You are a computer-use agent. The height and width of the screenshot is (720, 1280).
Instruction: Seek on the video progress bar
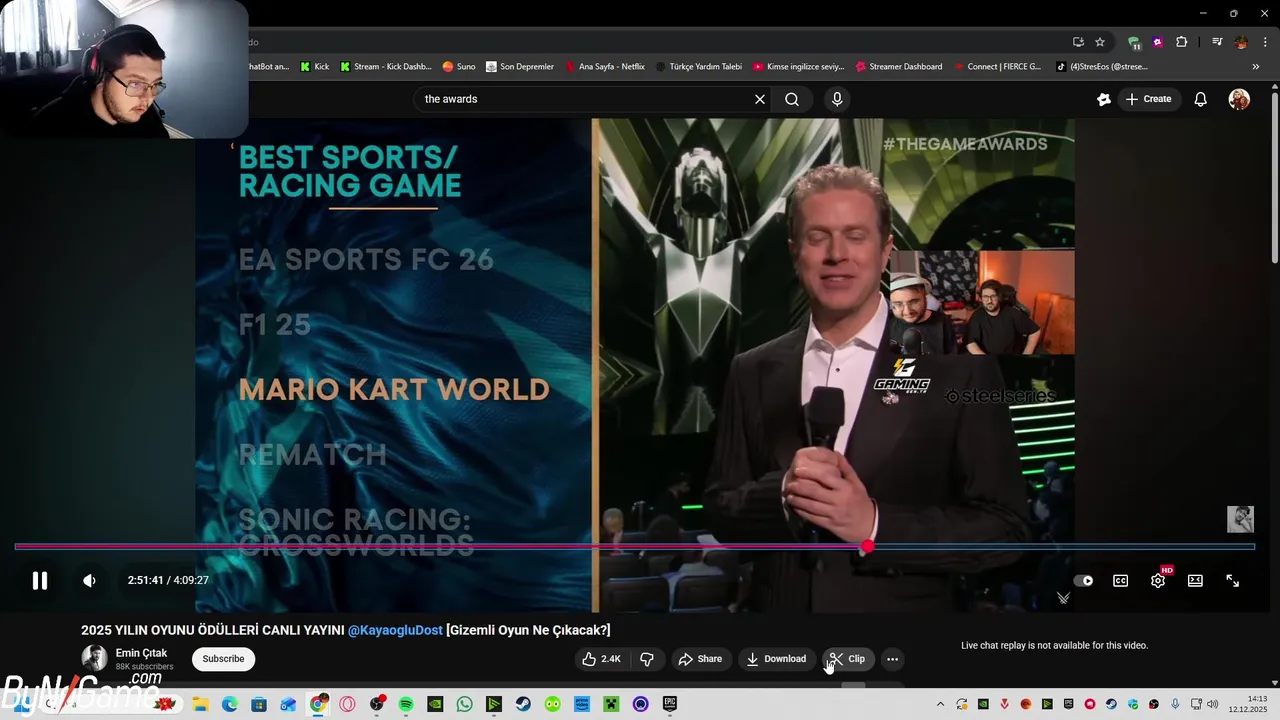(x=635, y=546)
